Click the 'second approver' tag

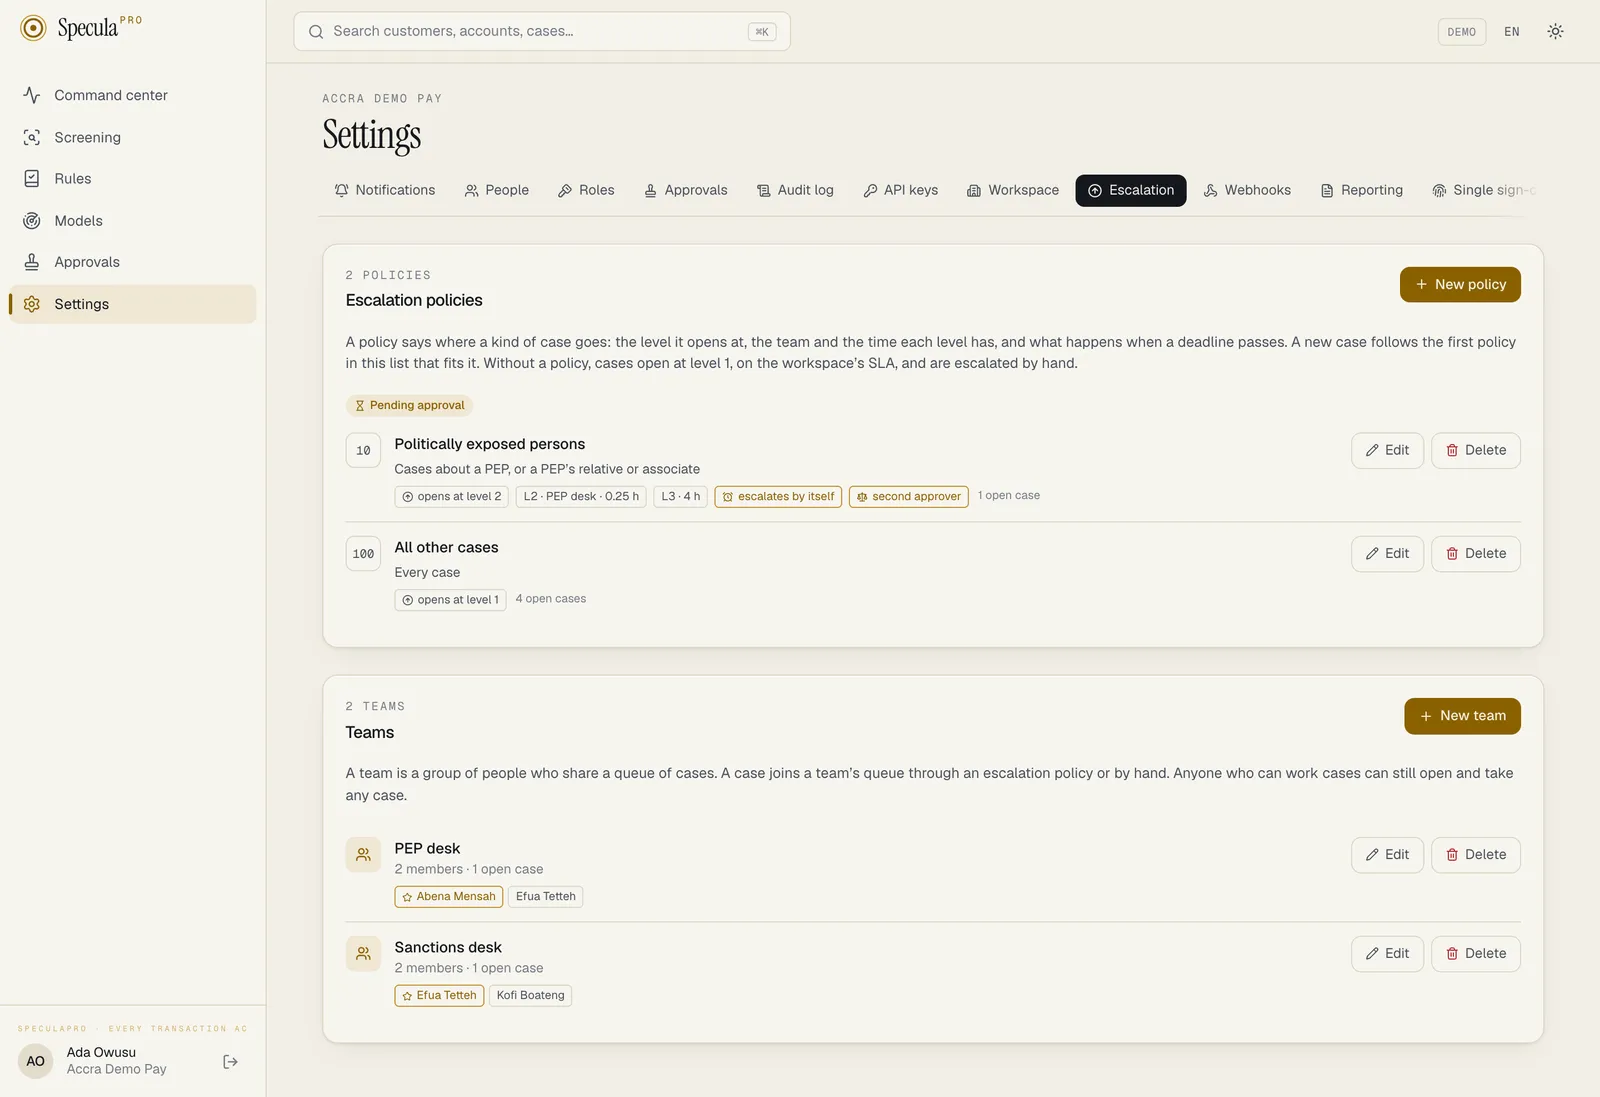(909, 497)
